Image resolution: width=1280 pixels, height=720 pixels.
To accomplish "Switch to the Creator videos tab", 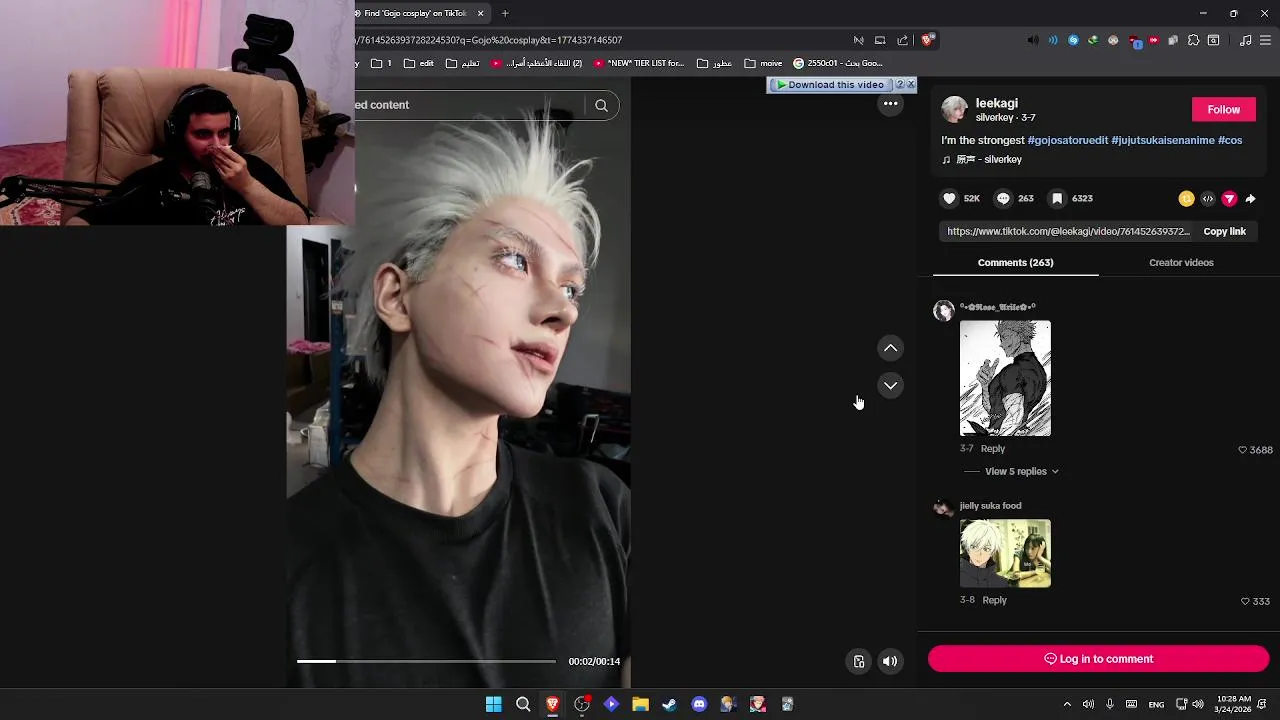I will pyautogui.click(x=1181, y=263).
